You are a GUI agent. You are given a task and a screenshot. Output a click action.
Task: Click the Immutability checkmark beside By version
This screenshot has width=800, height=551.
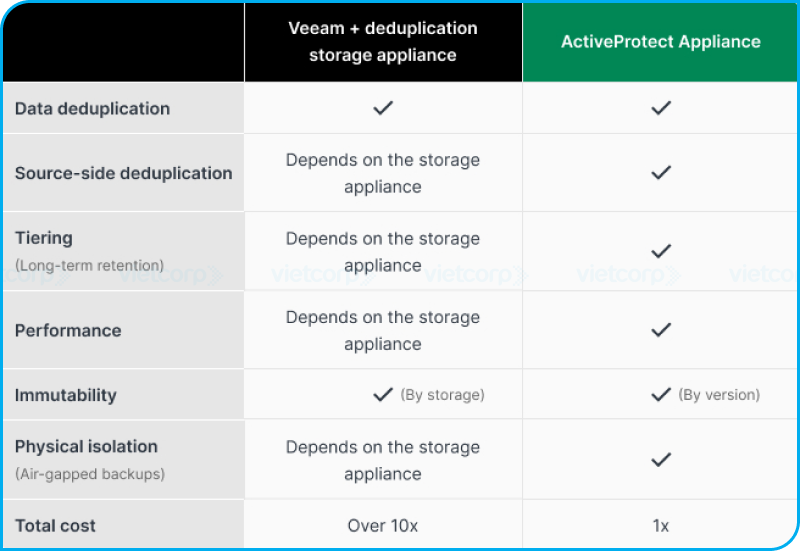coord(660,395)
